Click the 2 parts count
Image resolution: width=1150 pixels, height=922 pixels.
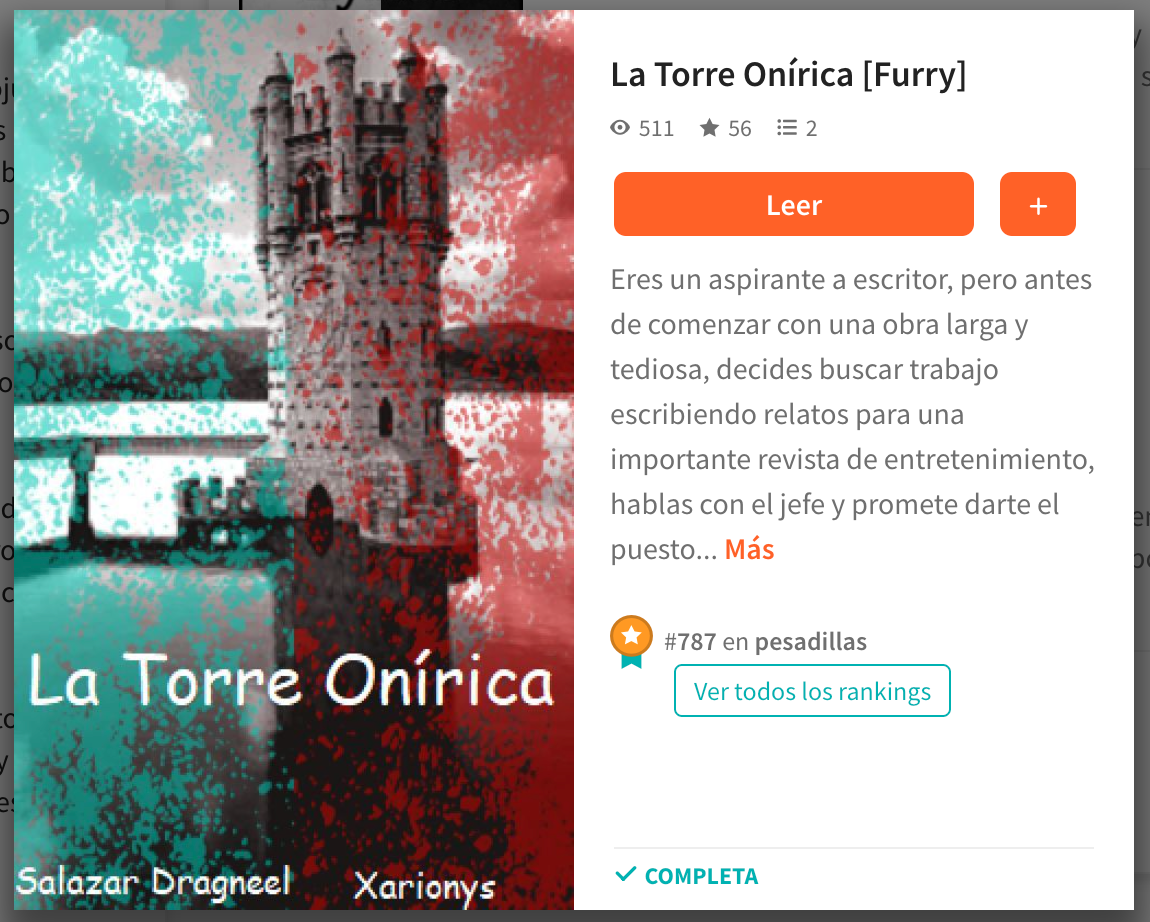pos(811,129)
